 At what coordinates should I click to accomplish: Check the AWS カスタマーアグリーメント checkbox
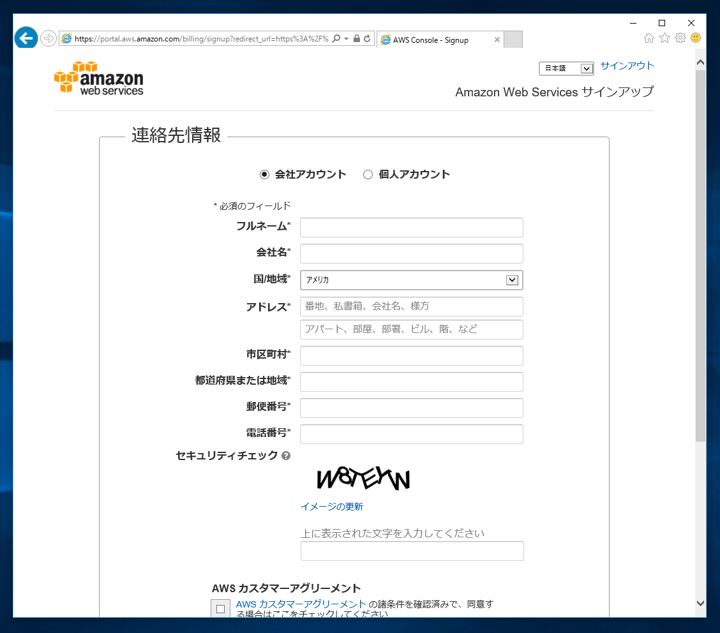coord(220,609)
